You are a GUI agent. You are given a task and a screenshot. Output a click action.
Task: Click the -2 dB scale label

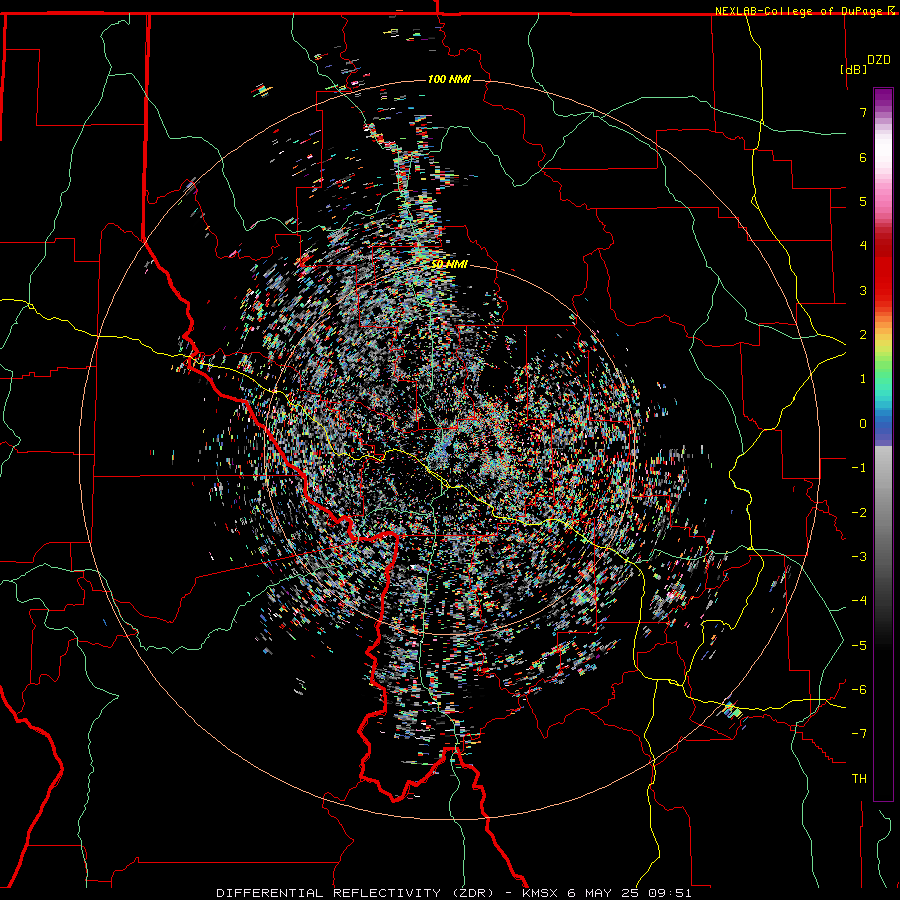859,513
